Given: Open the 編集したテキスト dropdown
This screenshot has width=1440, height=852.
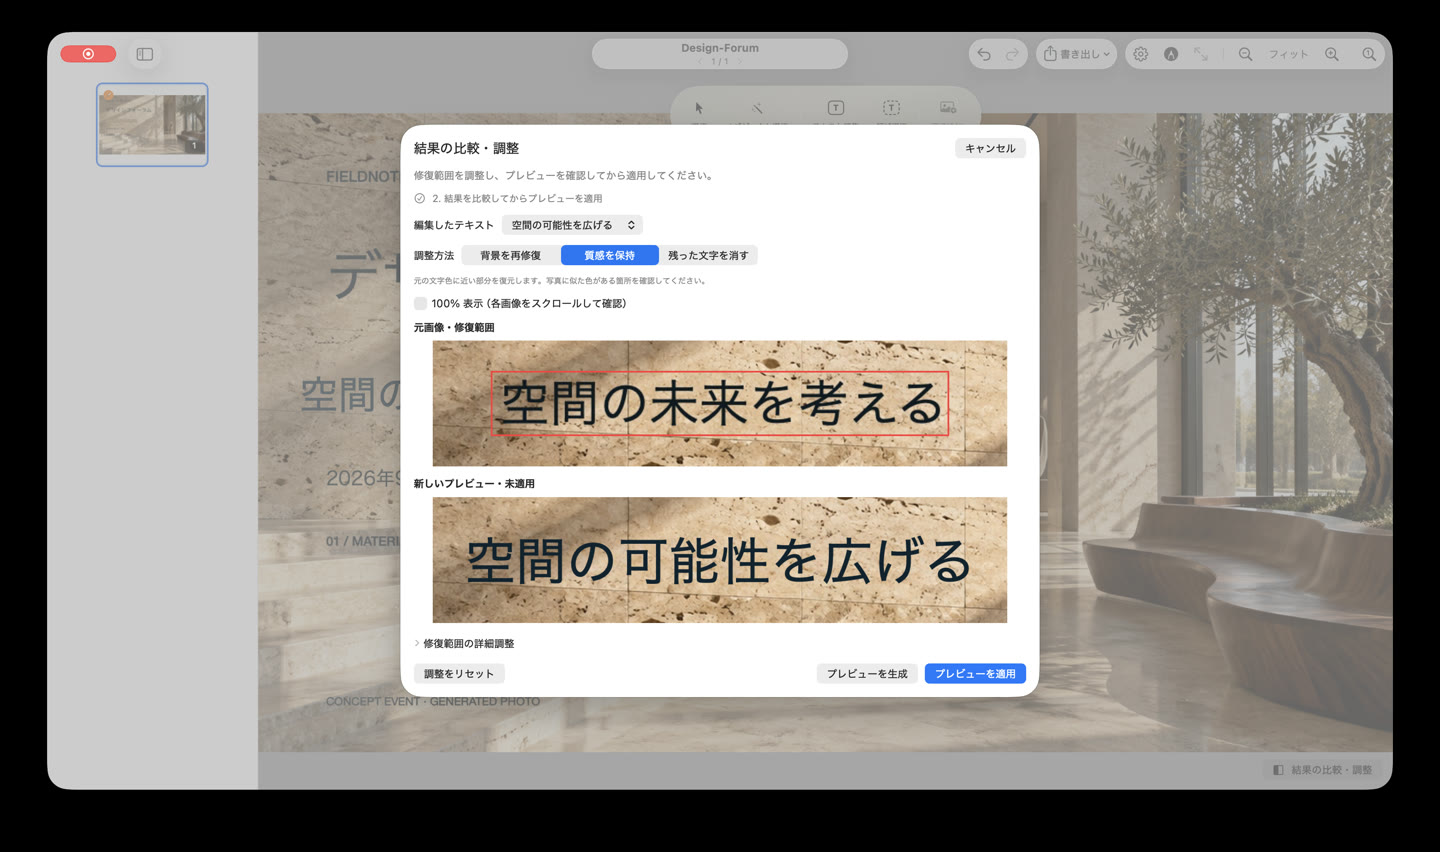Looking at the screenshot, I should (x=572, y=225).
